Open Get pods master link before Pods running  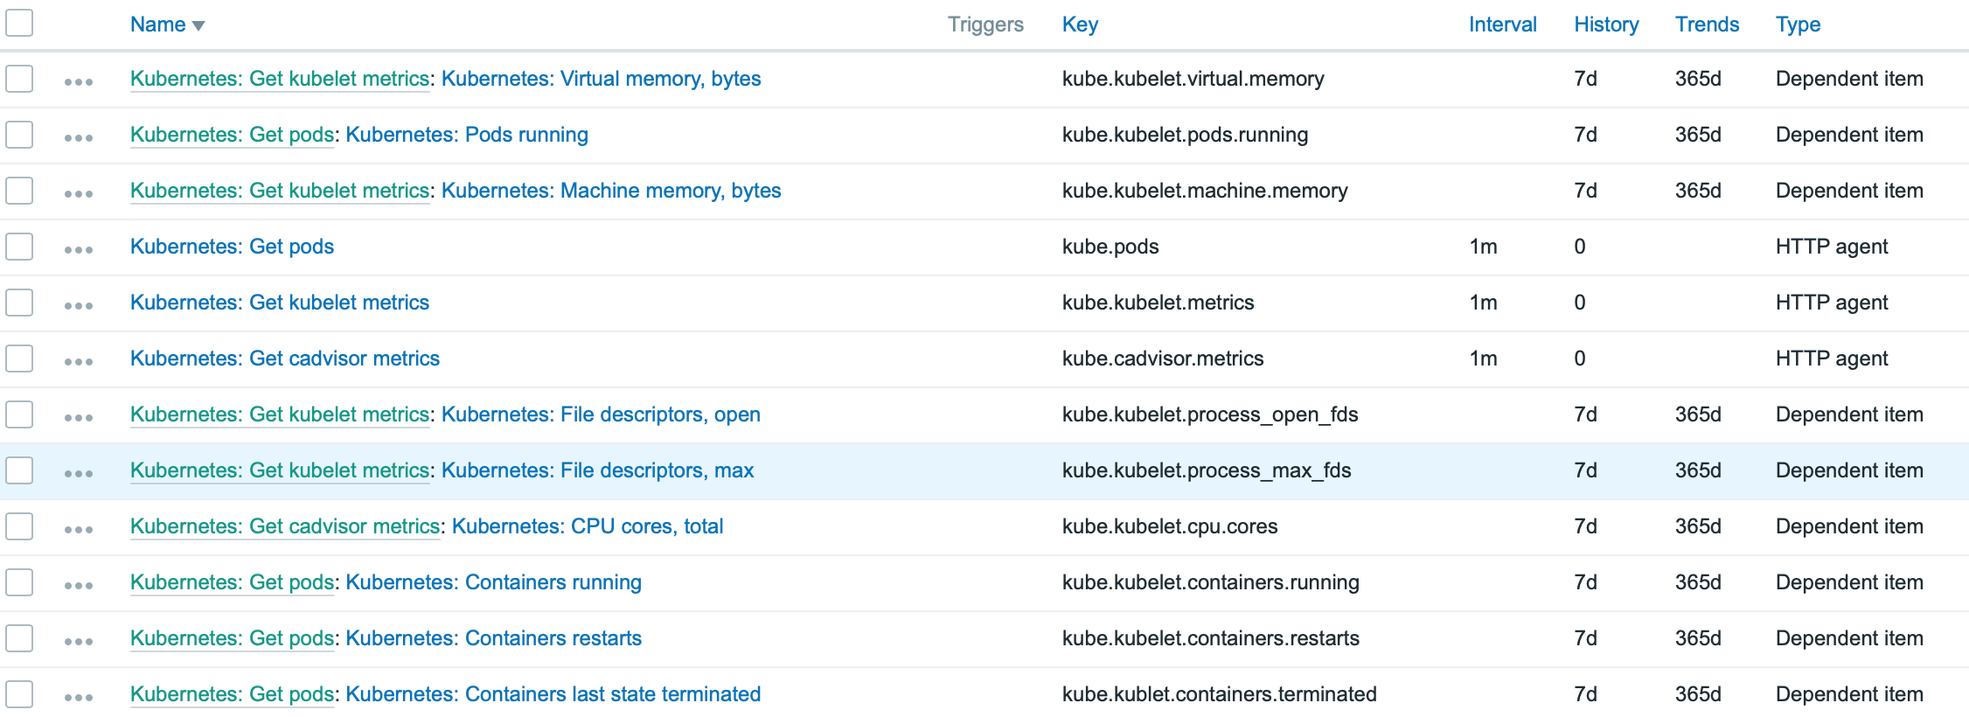(x=232, y=135)
